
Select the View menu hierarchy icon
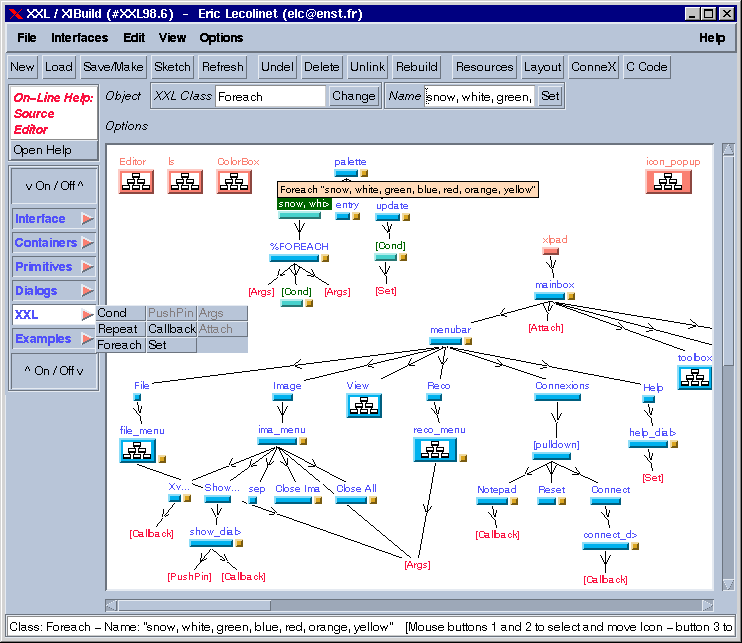(x=364, y=405)
